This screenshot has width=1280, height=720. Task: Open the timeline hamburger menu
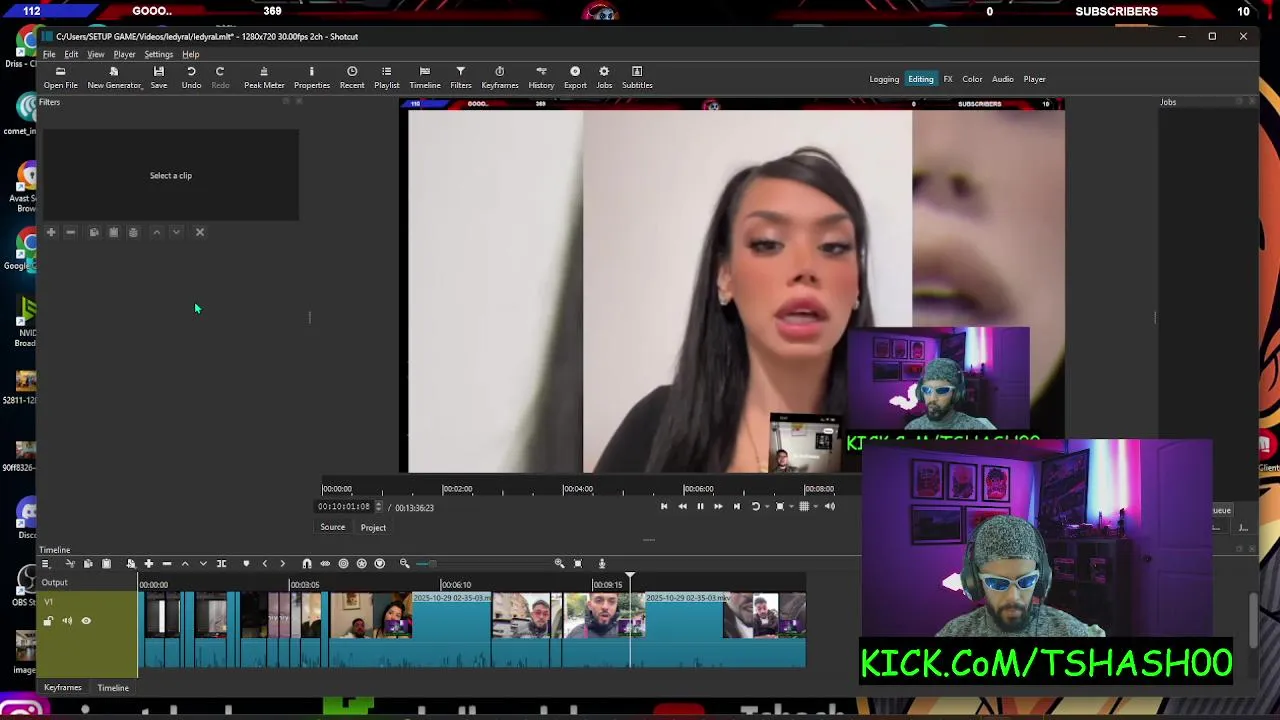pos(45,563)
